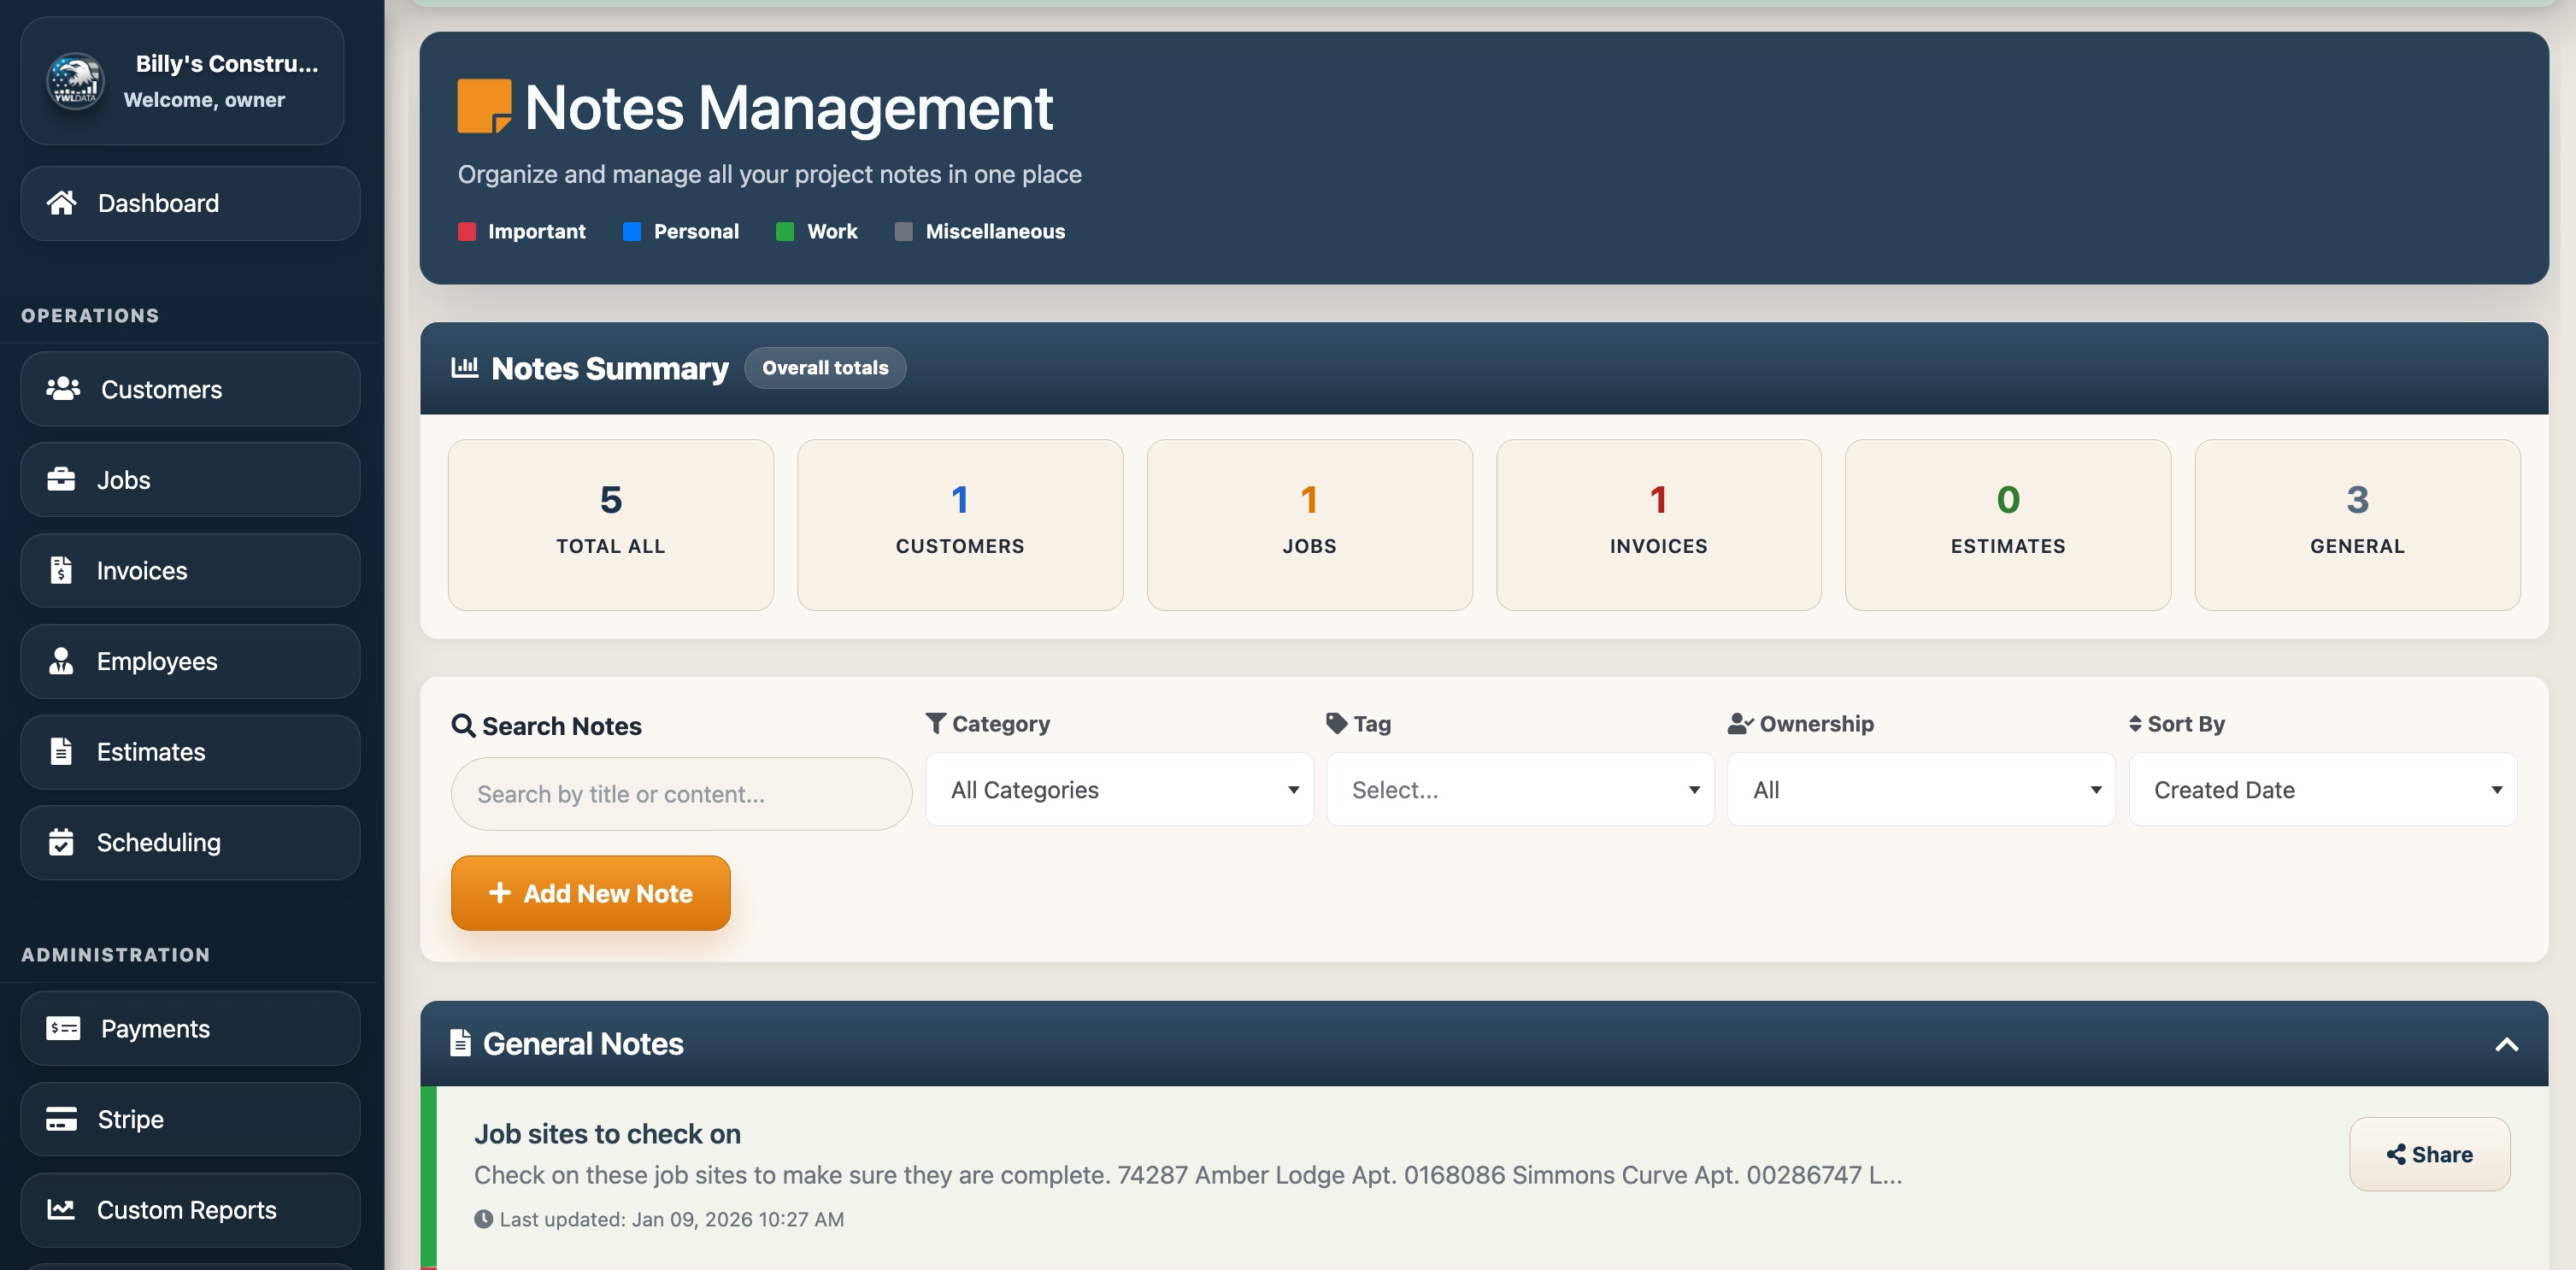The image size is (2576, 1270).
Task: Click the Scheduling calendar icon
Action: click(61, 842)
